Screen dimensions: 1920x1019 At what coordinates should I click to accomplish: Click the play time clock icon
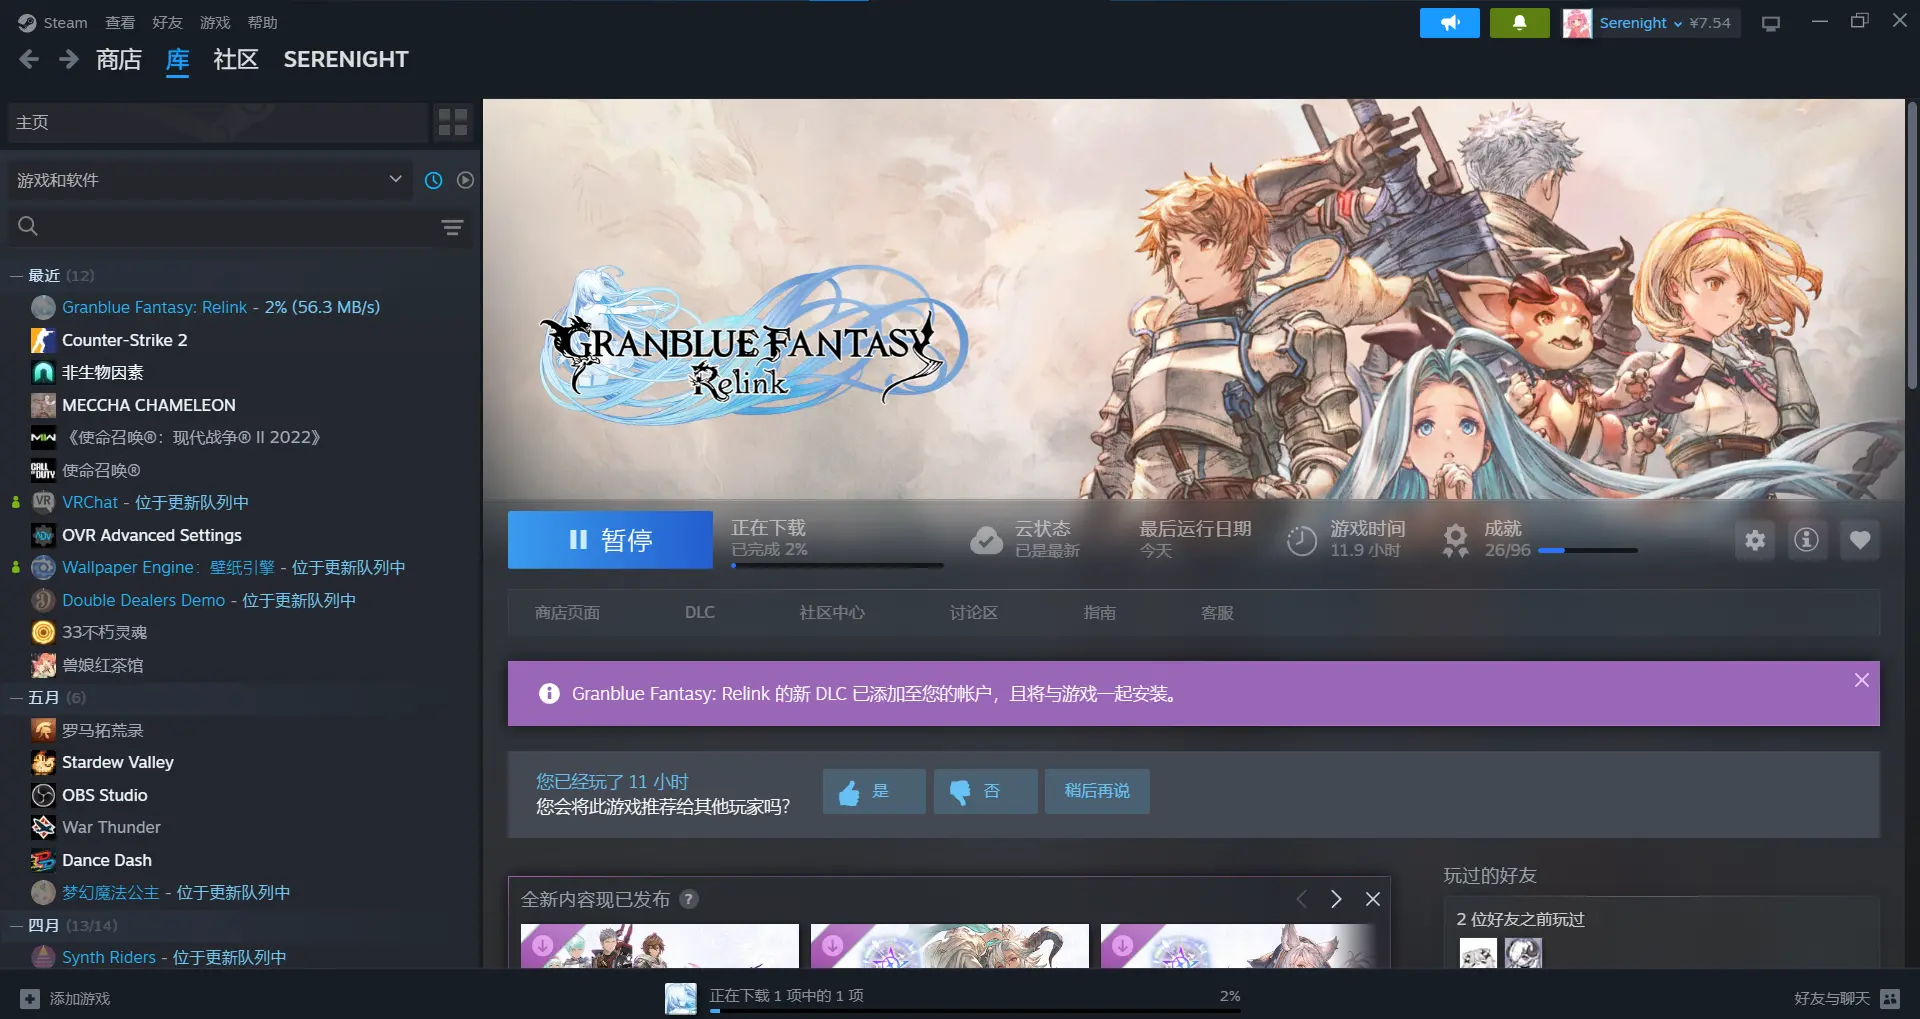[1301, 540]
